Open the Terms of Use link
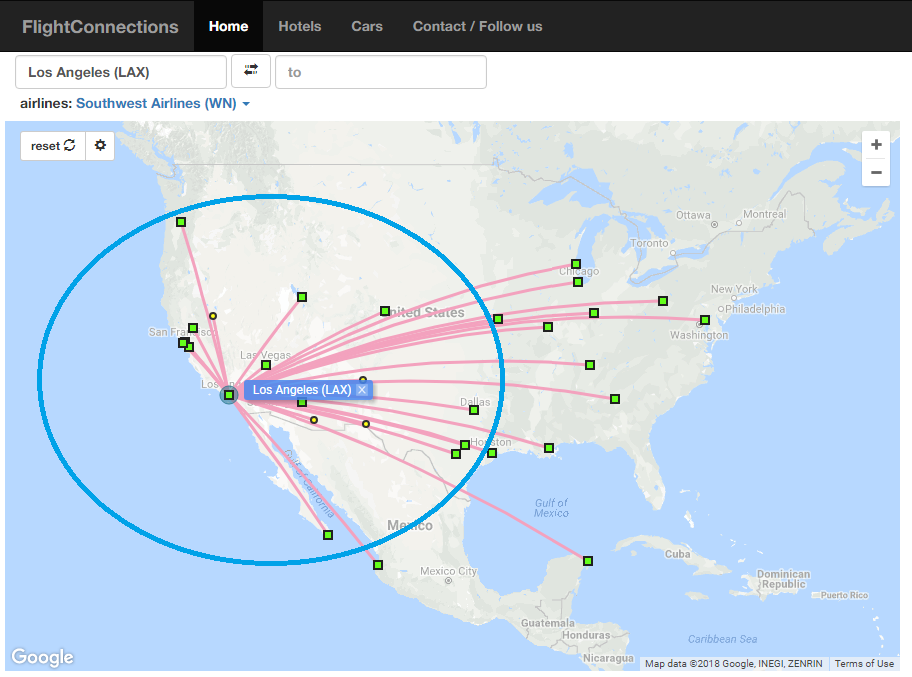912x677 pixels. (864, 664)
